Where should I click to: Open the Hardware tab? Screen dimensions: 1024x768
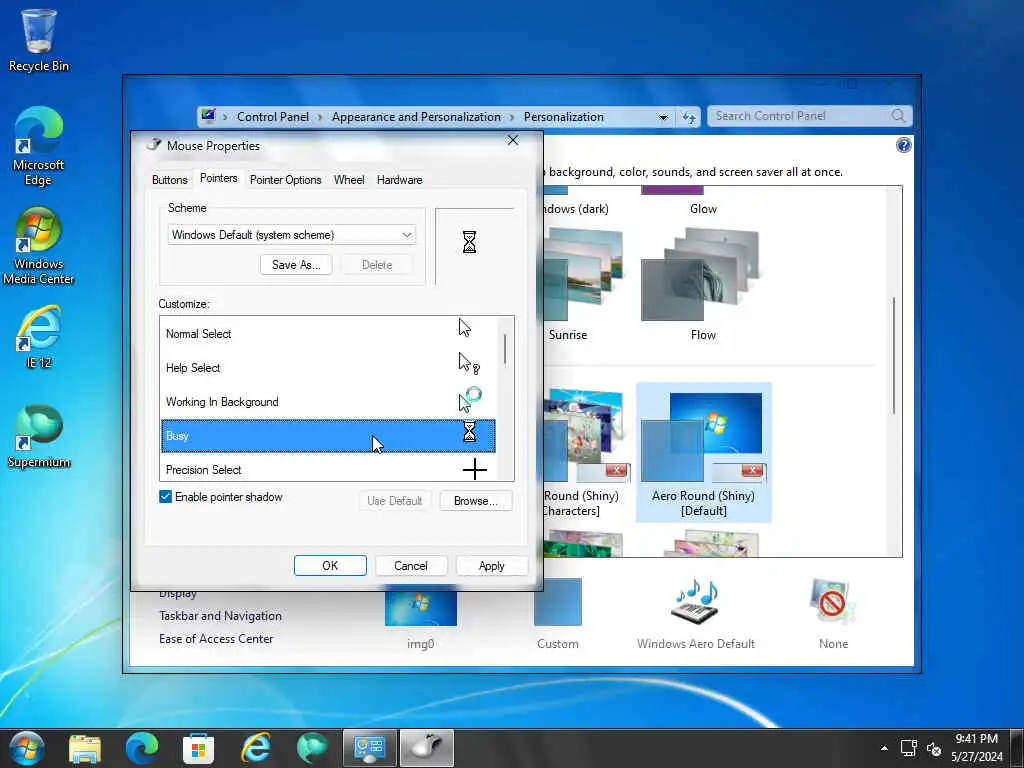pos(400,180)
